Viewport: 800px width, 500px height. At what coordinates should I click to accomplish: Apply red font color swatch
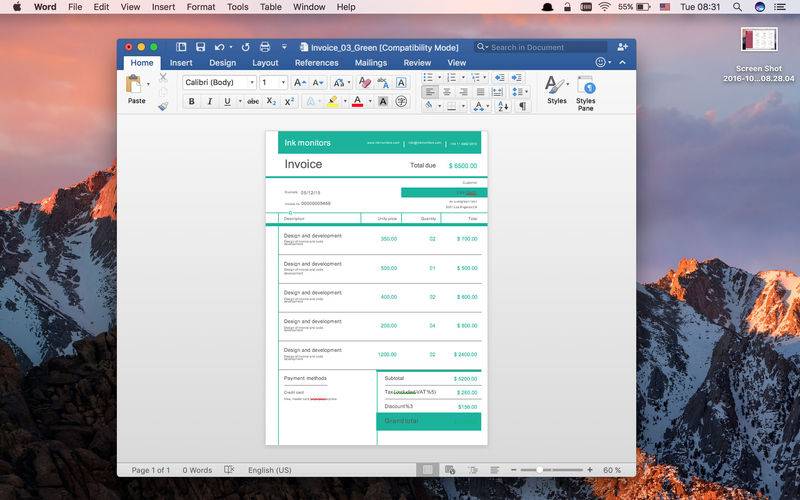pos(358,102)
